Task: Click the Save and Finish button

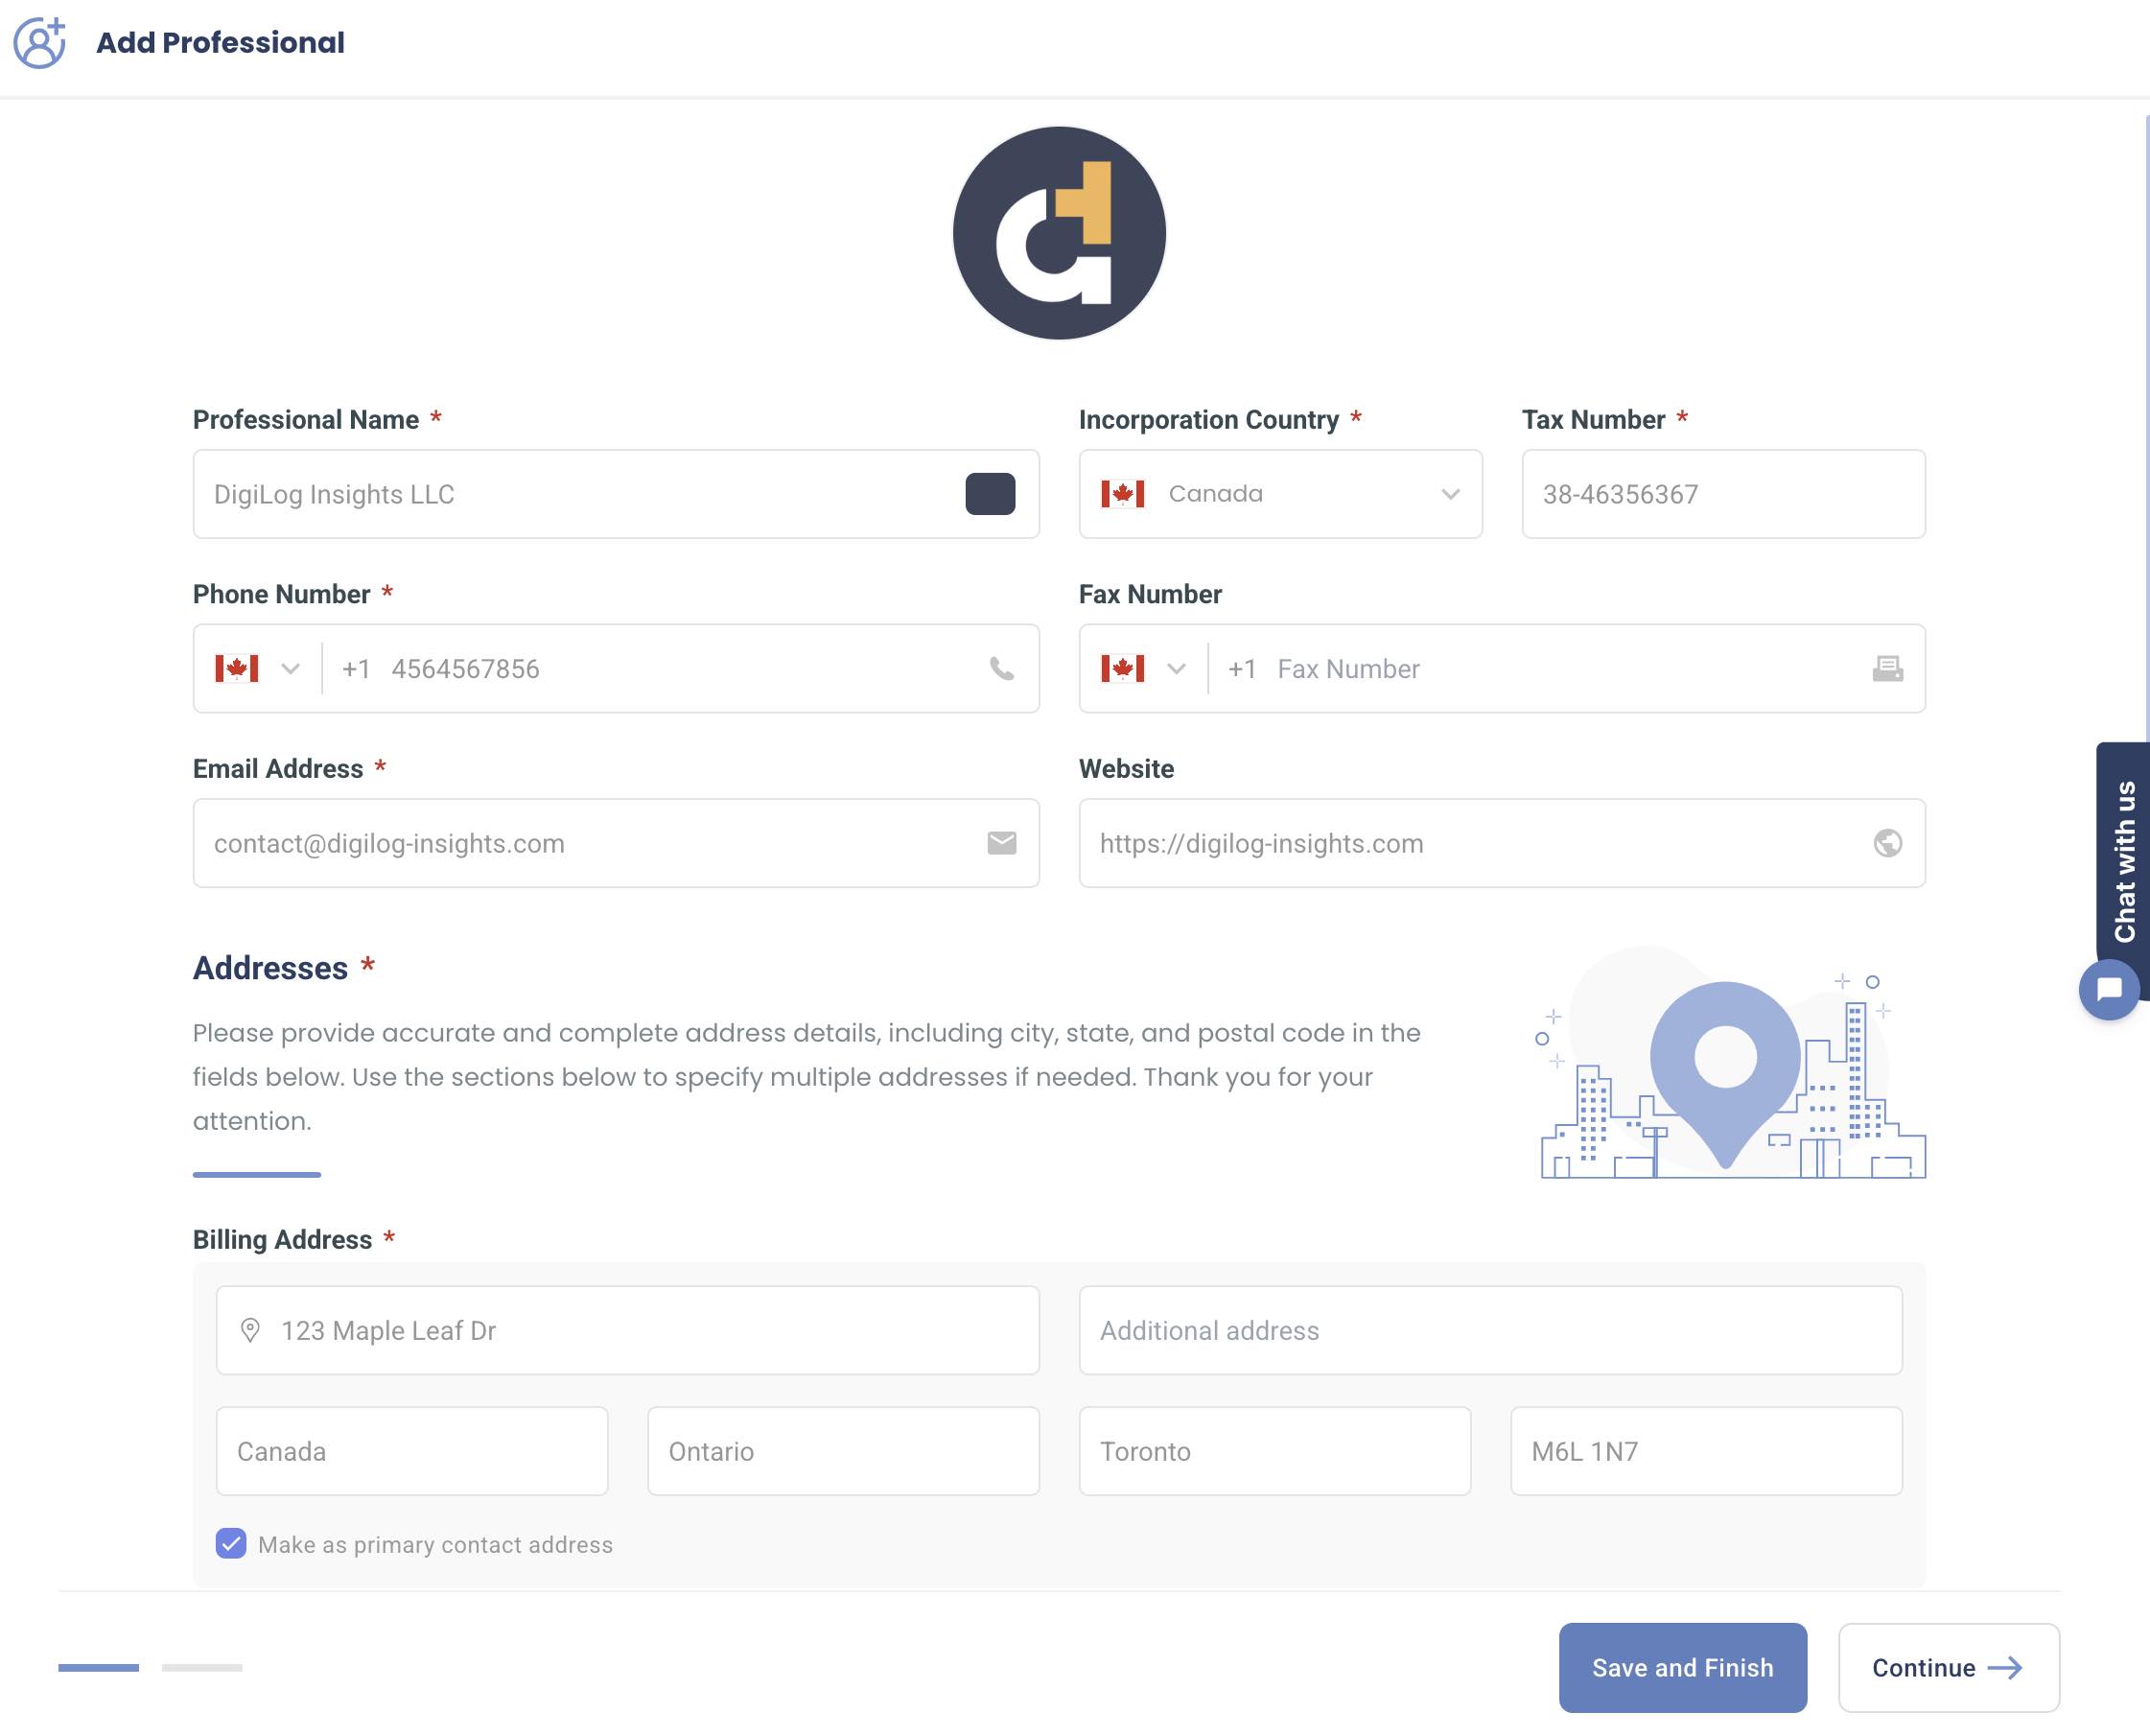Action: pyautogui.click(x=1682, y=1668)
